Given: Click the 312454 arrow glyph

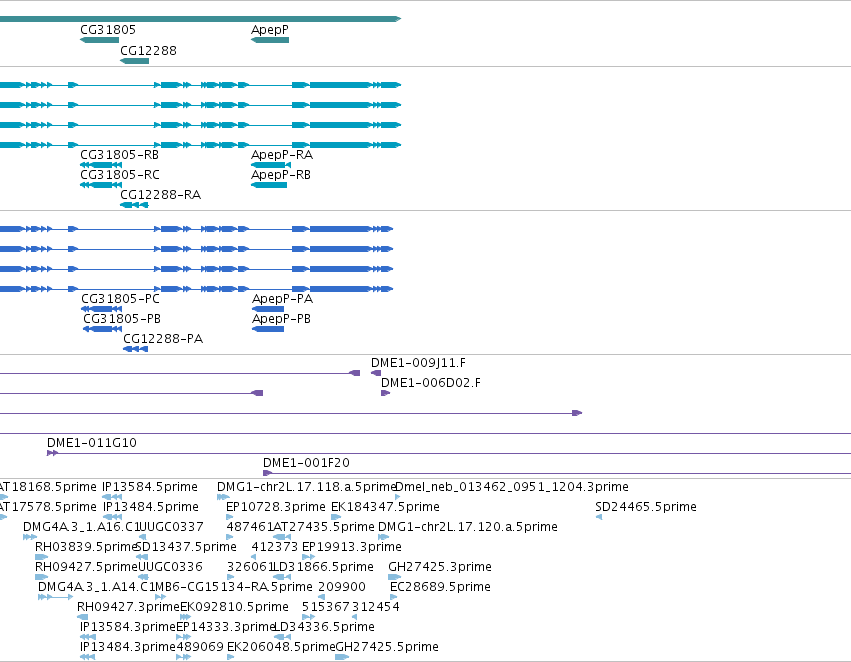Looking at the screenshot, I should 354,618.
